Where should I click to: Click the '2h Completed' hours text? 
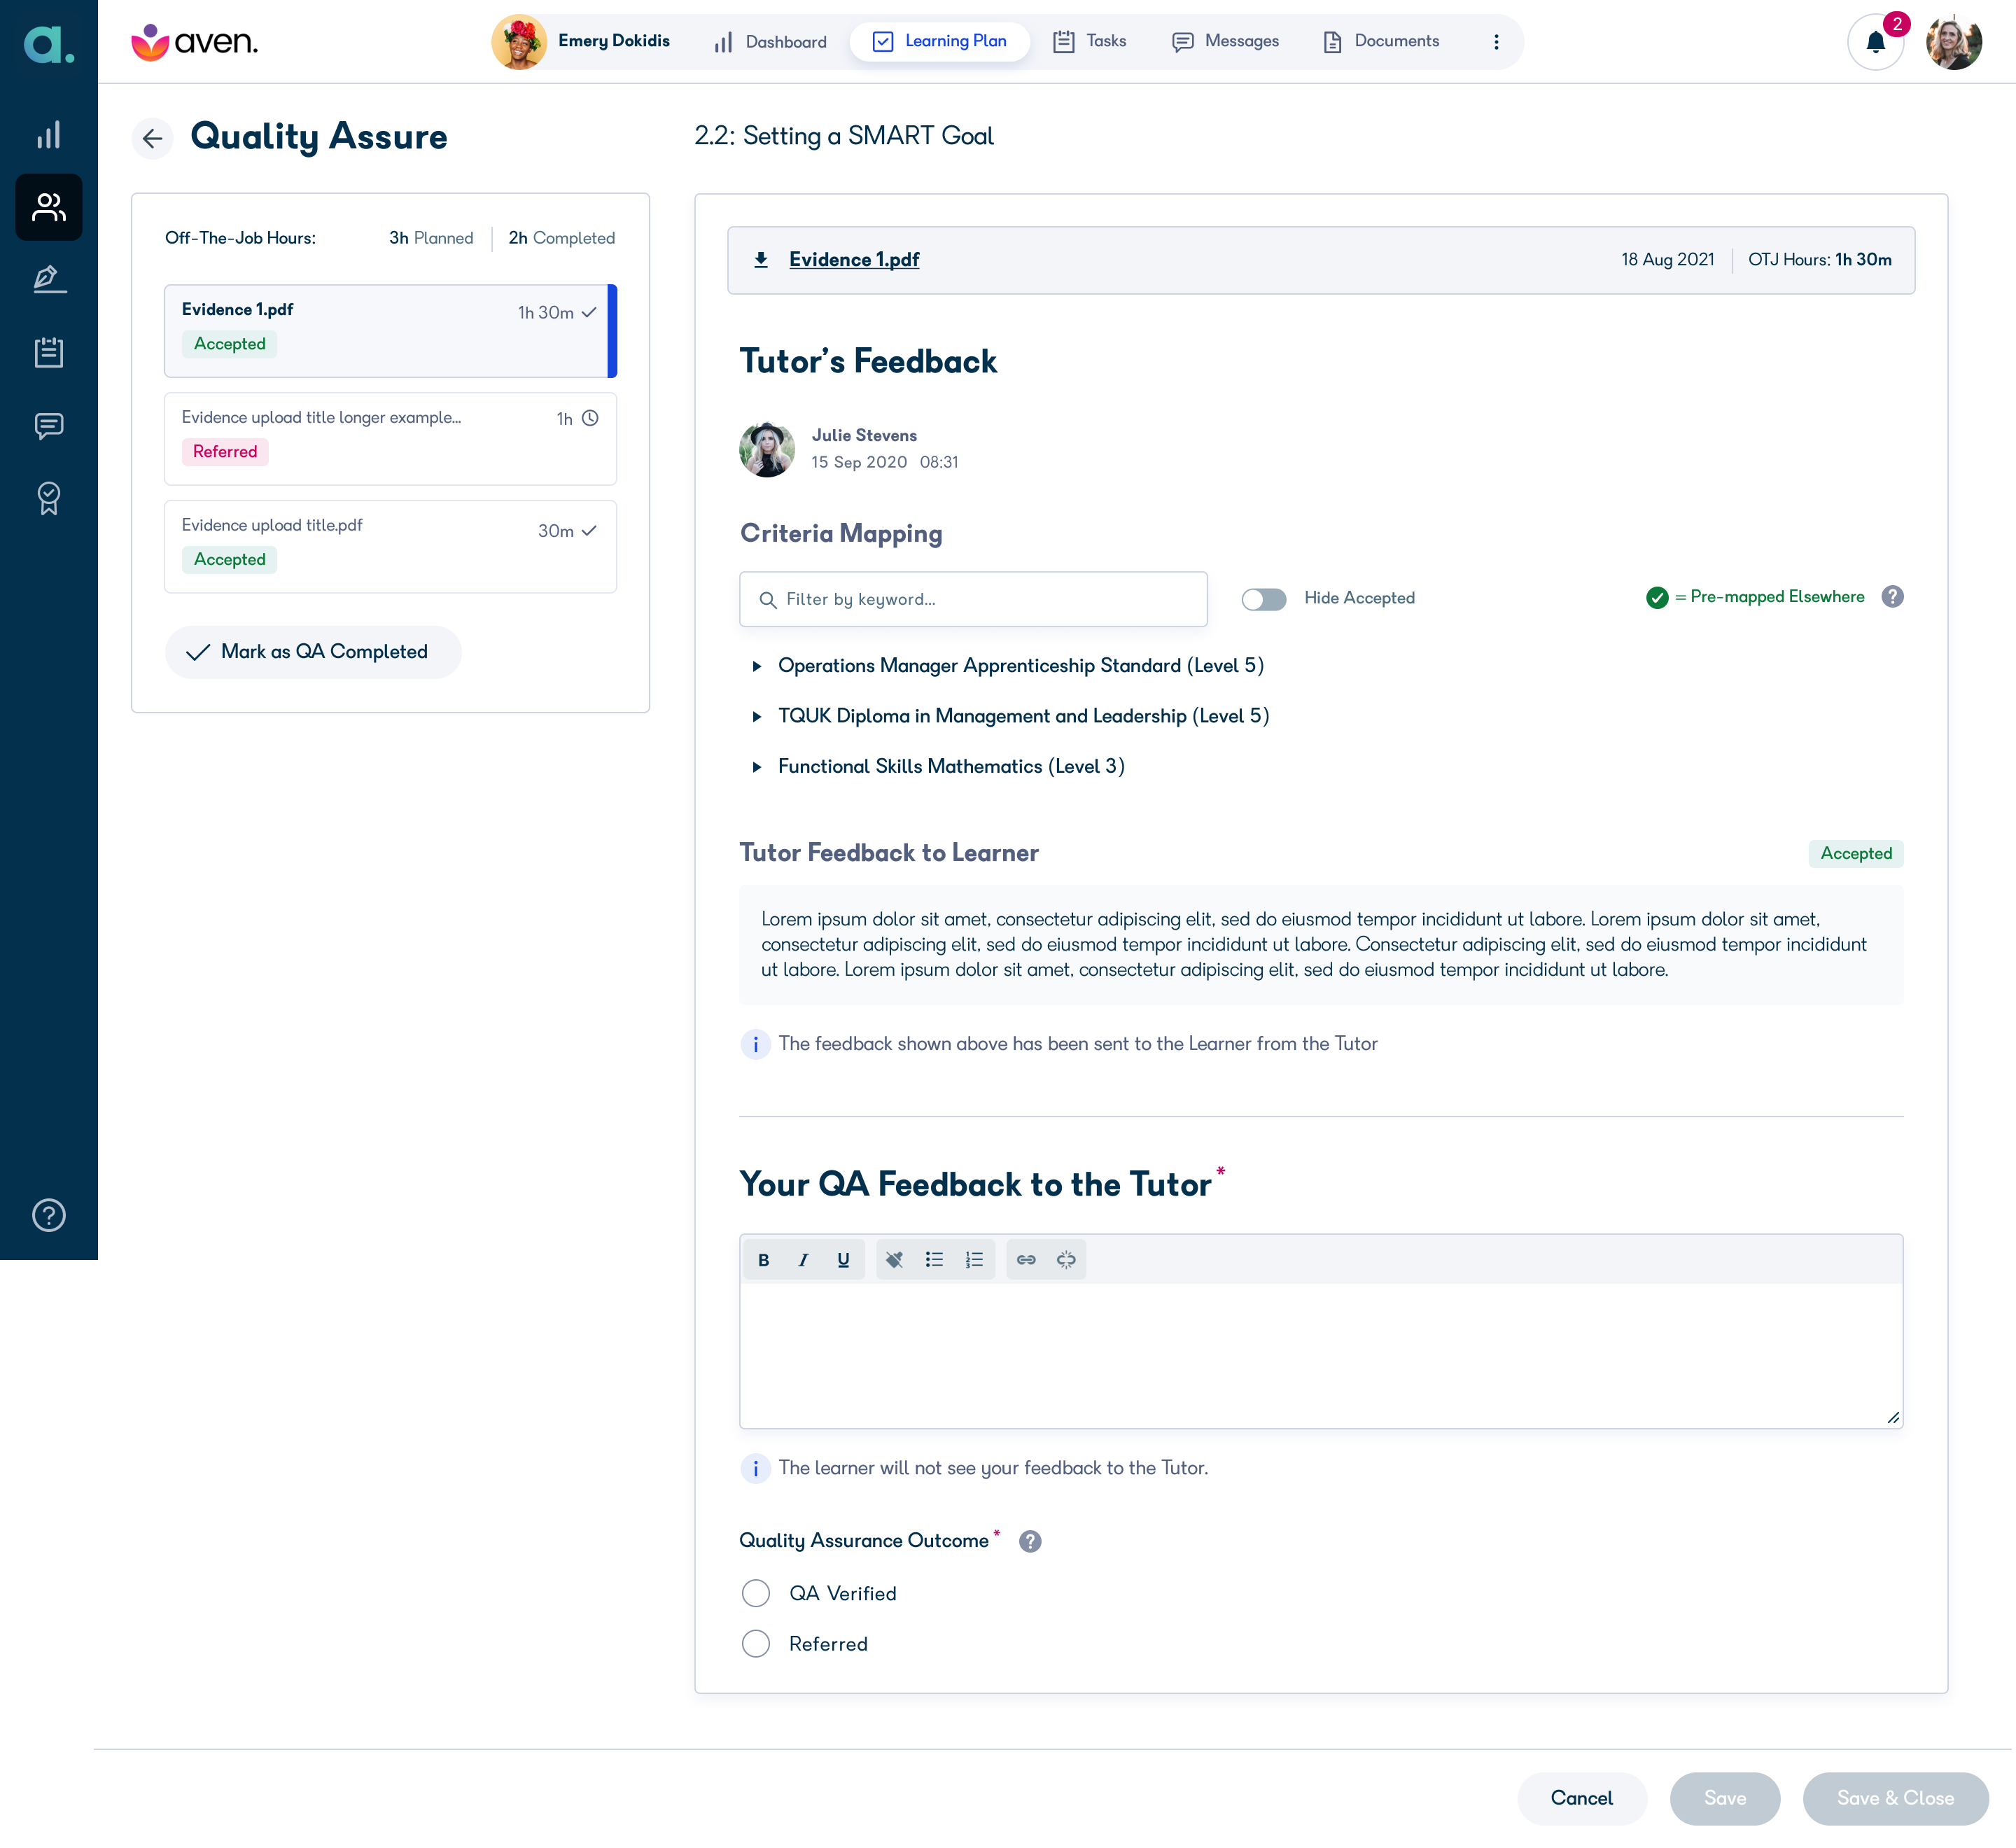561,238
